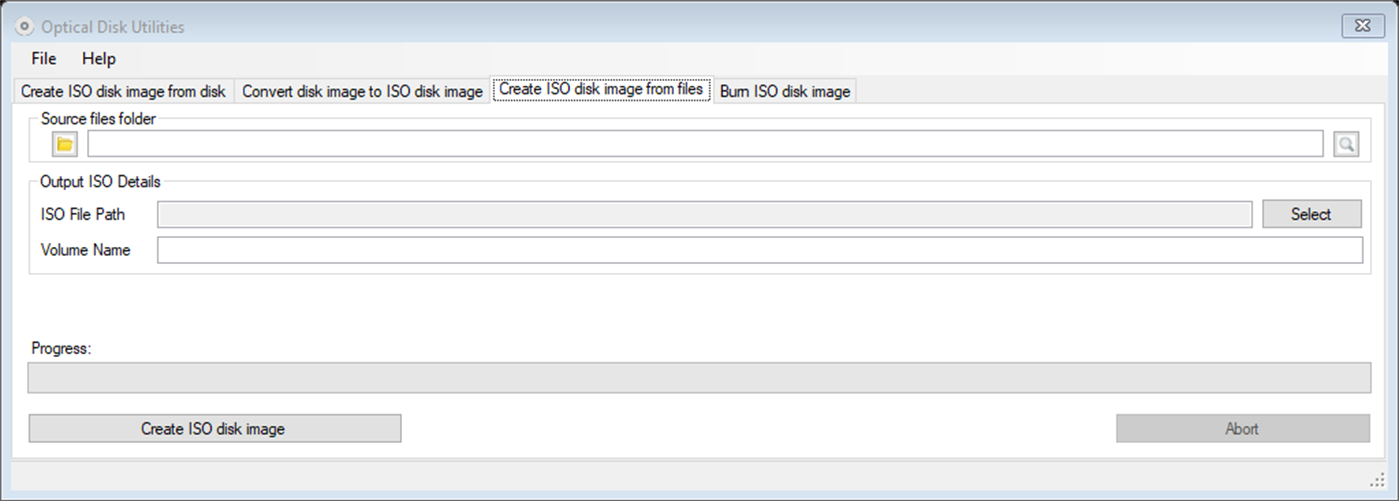Screen dimensions: 1399x501
Task: Click the magnifier icon beside source folder field
Action: 1346,144
